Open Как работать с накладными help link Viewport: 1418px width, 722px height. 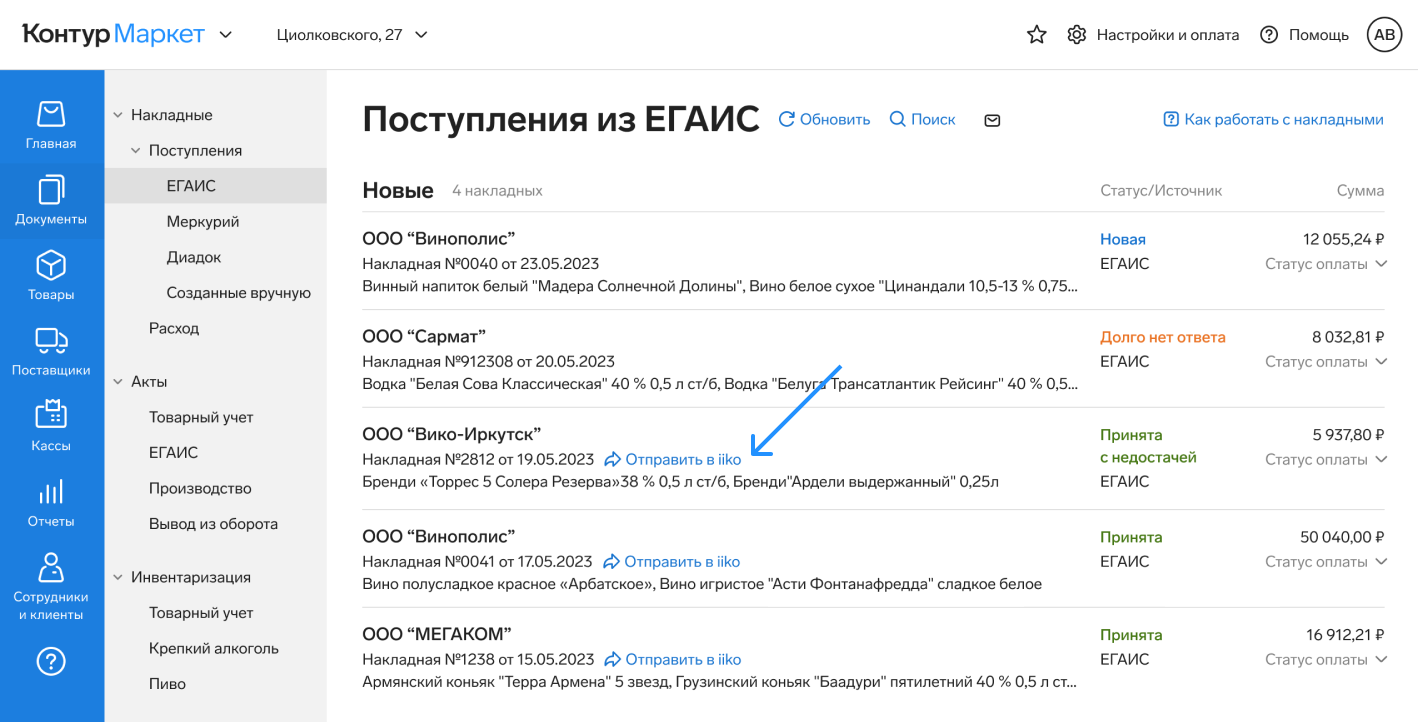[1273, 119]
